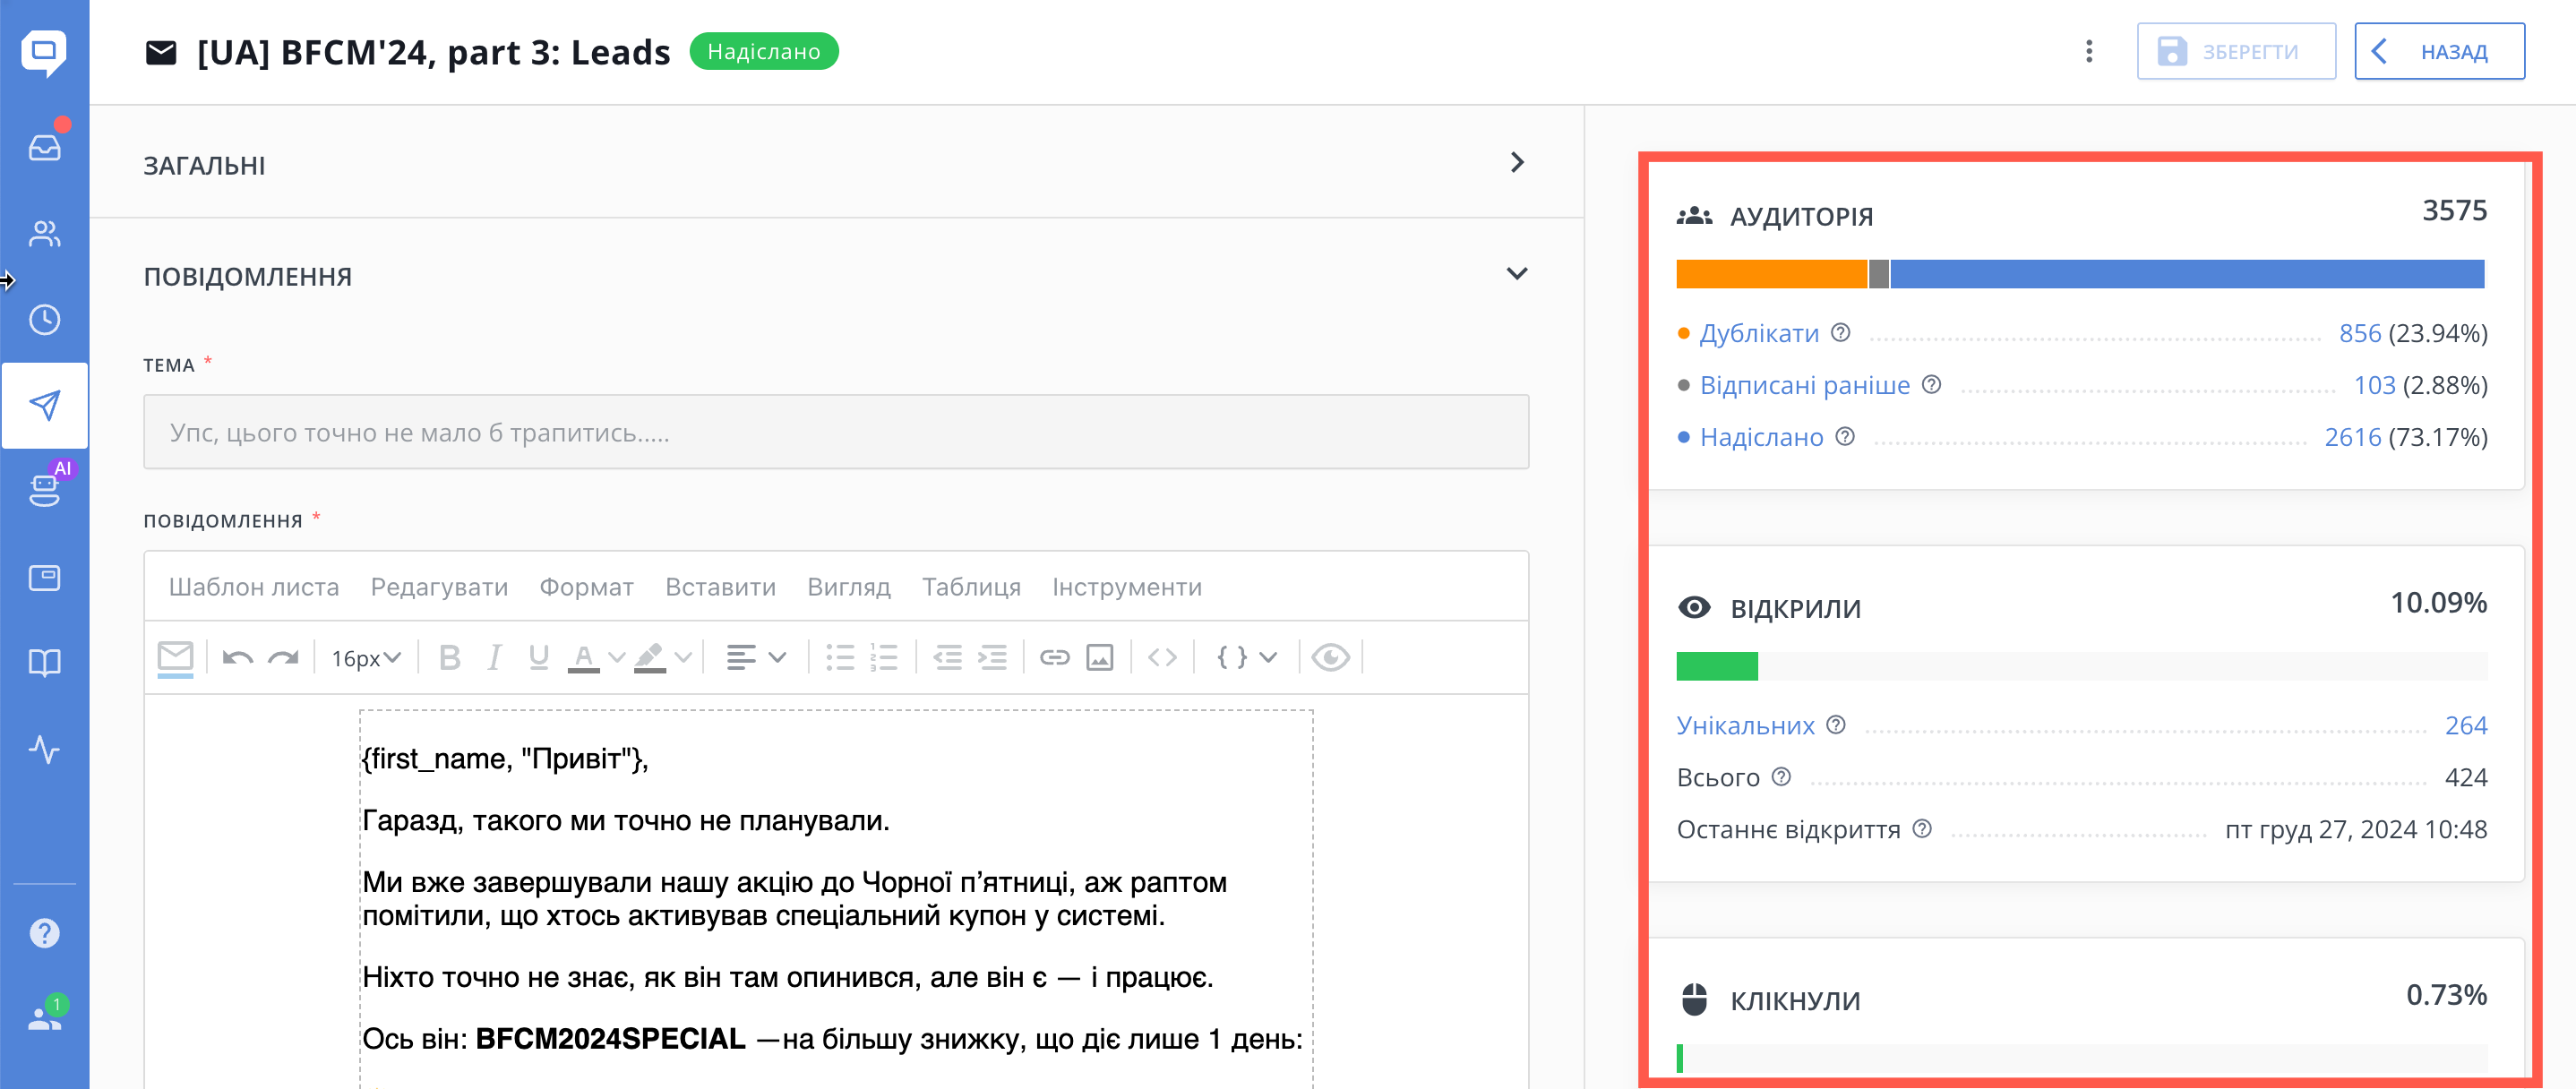
Task: Click the Відписані раніше link
Action: click(x=1805, y=385)
